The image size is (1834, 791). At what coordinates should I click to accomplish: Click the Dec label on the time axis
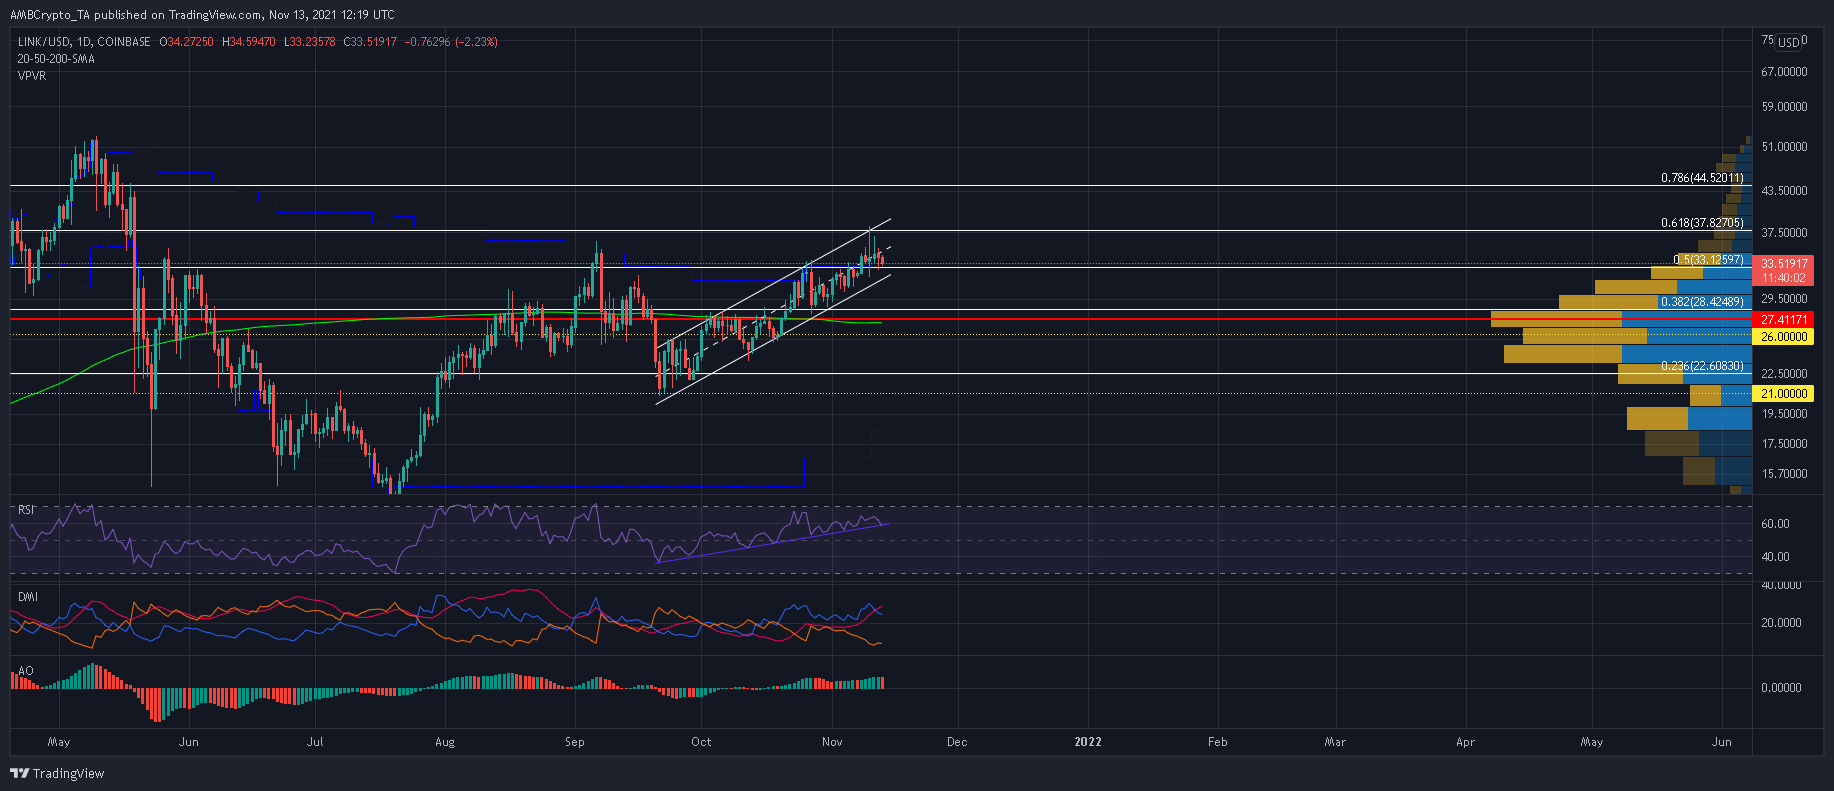coord(957,742)
